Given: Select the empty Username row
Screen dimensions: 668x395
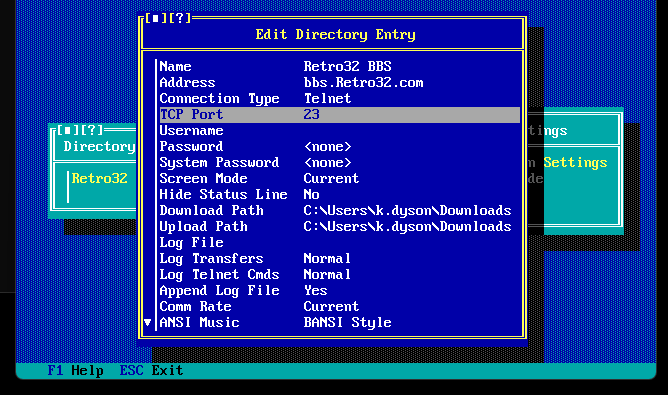Looking at the screenshot, I should (x=340, y=130).
